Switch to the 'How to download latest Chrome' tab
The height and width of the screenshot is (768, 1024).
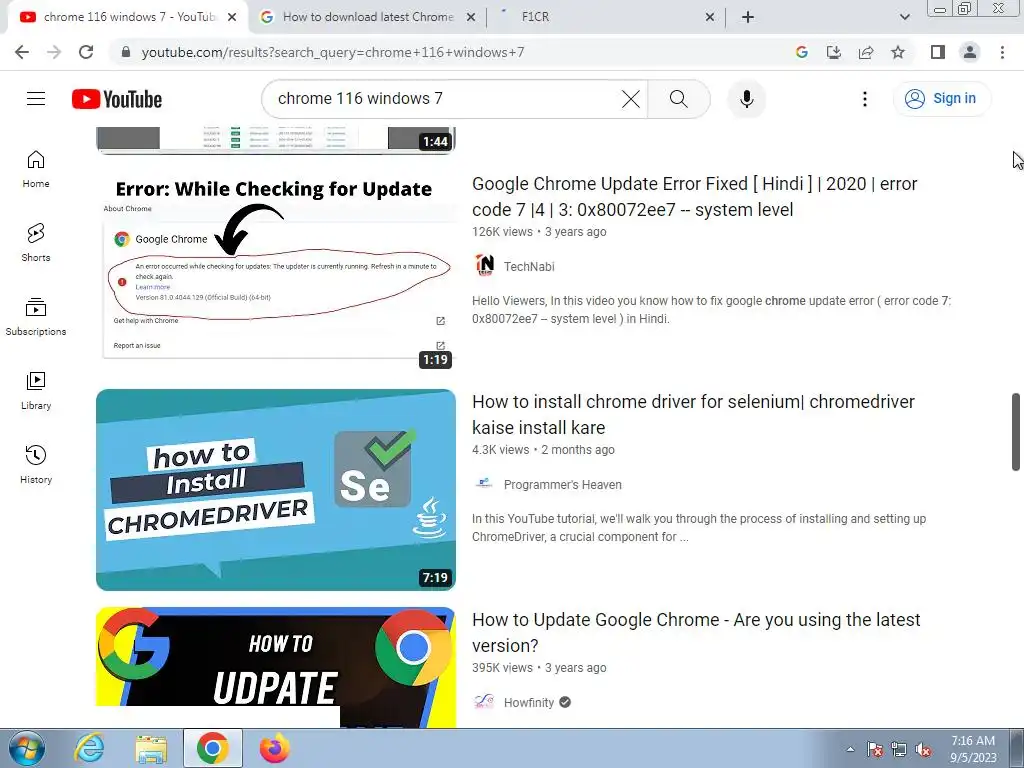pos(368,17)
